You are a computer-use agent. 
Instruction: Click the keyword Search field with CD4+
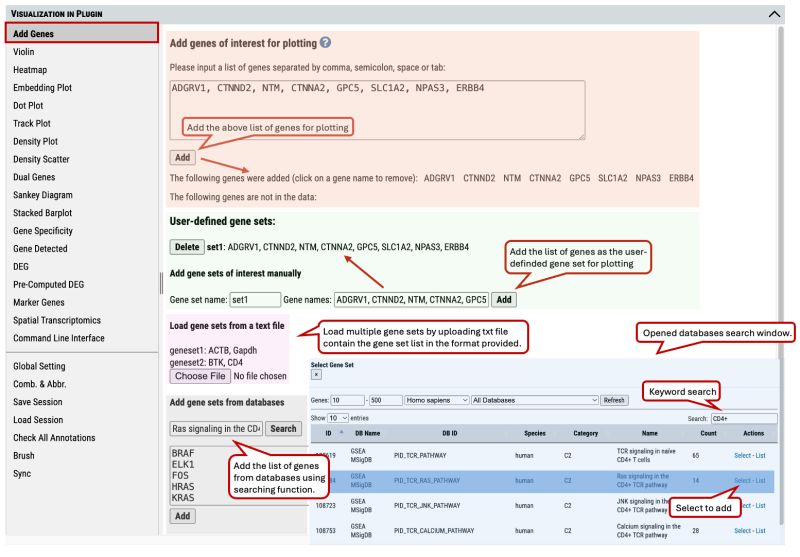pyautogui.click(x=744, y=419)
